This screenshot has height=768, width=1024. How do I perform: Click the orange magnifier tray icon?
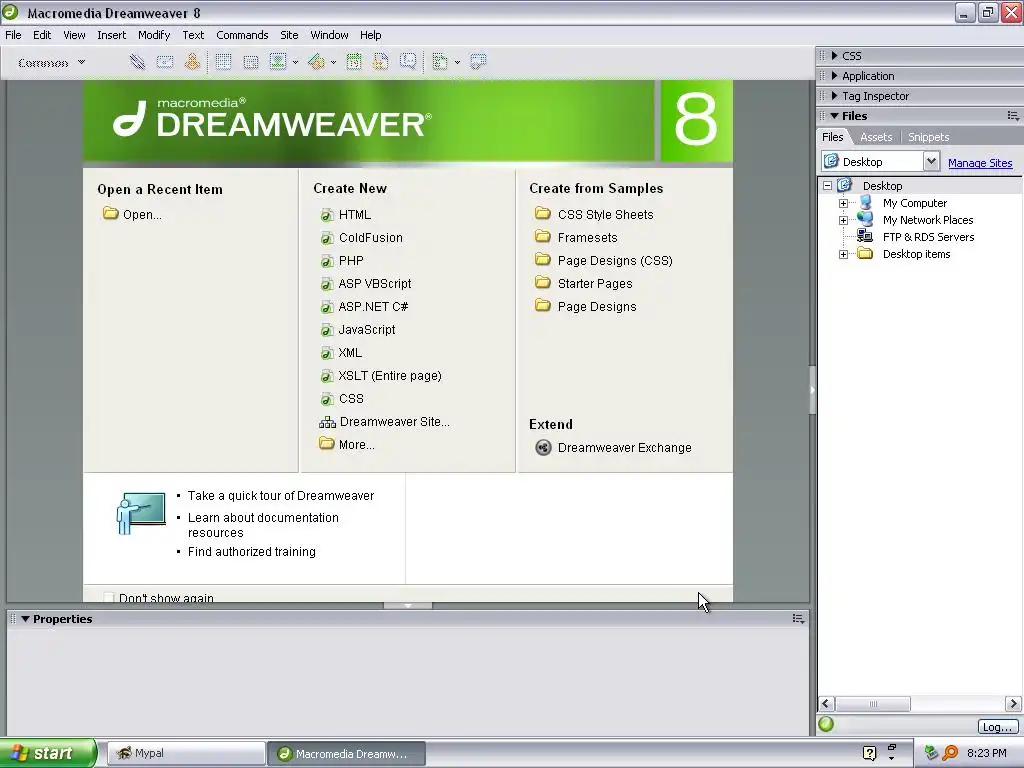coord(950,753)
